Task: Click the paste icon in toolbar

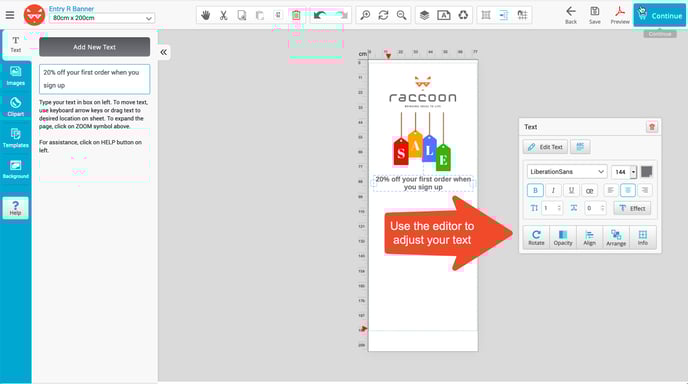Action: [x=260, y=15]
